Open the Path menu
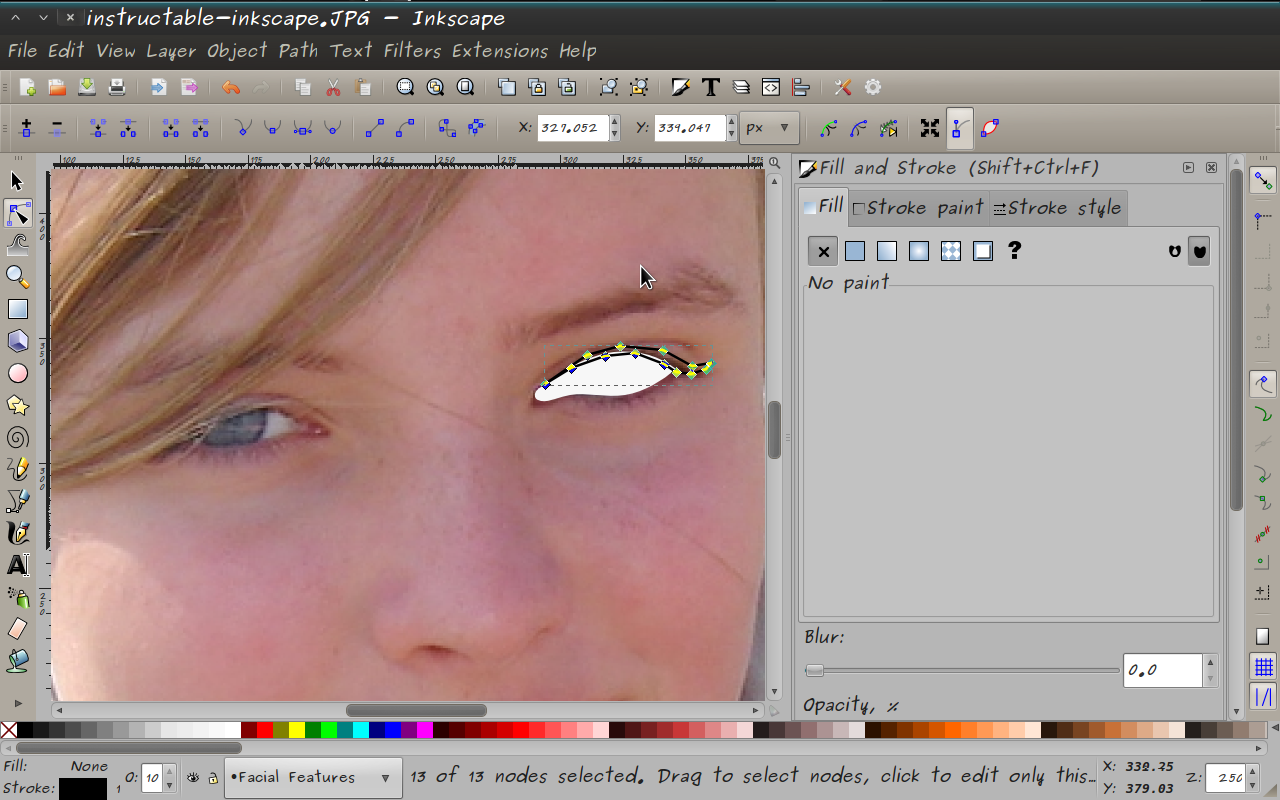 (x=298, y=51)
